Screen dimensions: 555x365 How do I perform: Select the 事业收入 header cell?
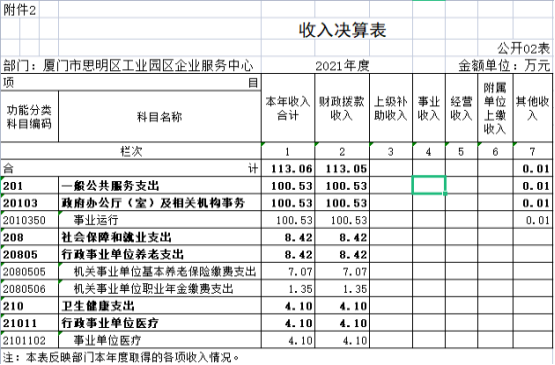(429, 108)
